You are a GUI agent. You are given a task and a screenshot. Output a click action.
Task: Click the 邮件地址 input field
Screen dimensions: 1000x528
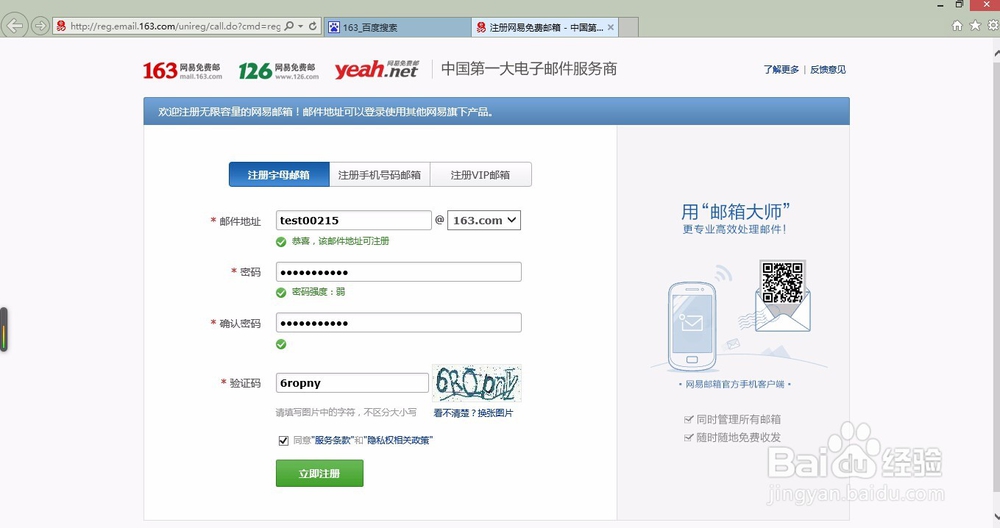click(353, 220)
